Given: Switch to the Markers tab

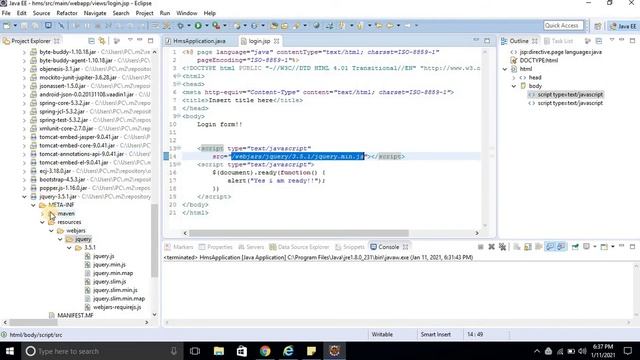Looking at the screenshot, I should 179,247.
